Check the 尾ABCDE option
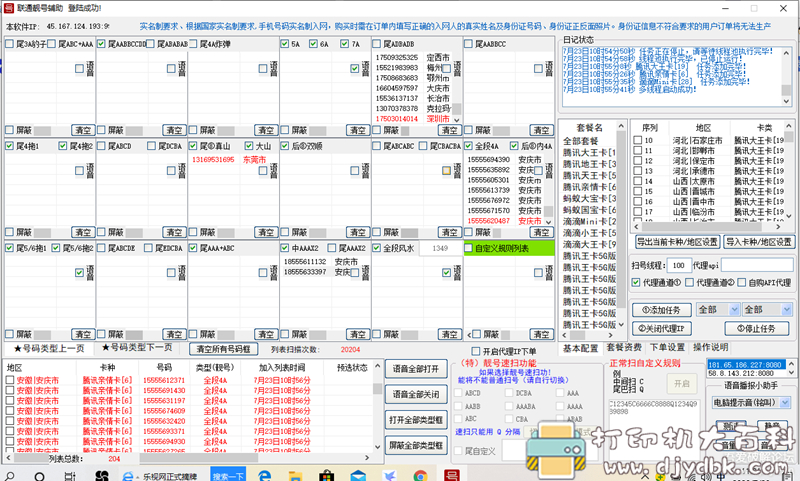The height and width of the screenshot is (481, 800). click(x=102, y=248)
